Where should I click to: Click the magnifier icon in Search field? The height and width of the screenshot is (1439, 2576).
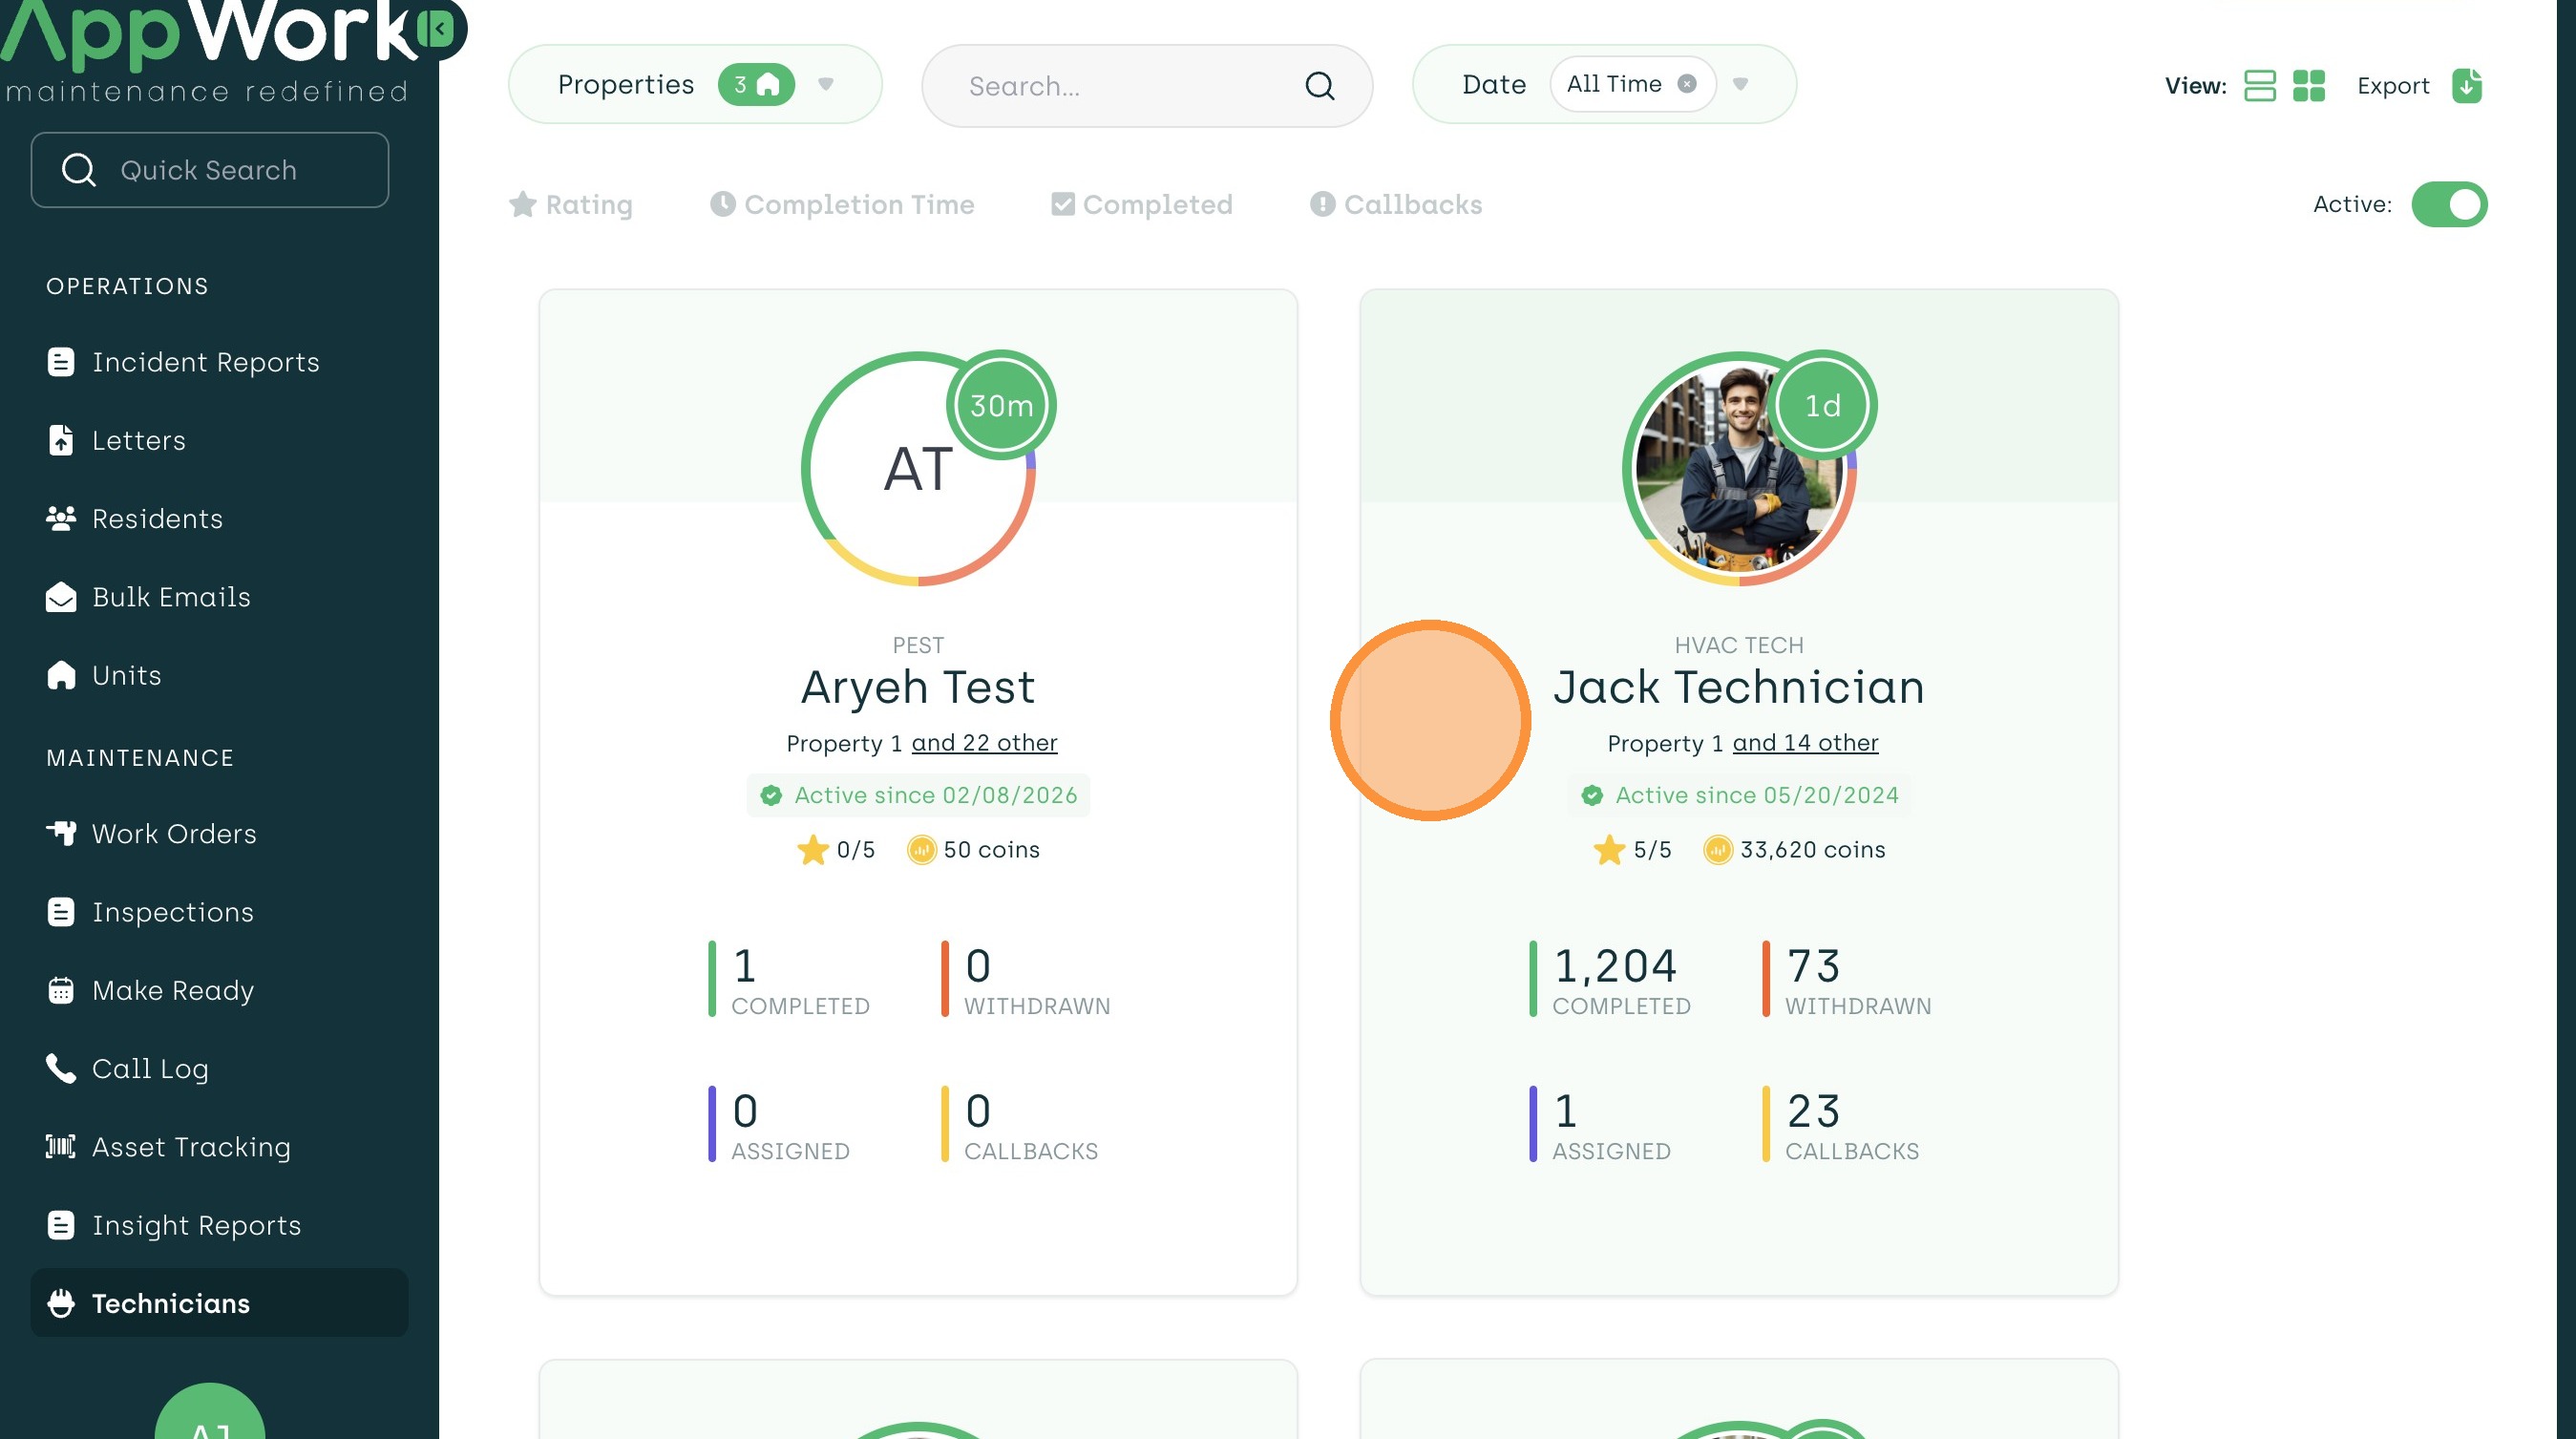pyautogui.click(x=1319, y=86)
